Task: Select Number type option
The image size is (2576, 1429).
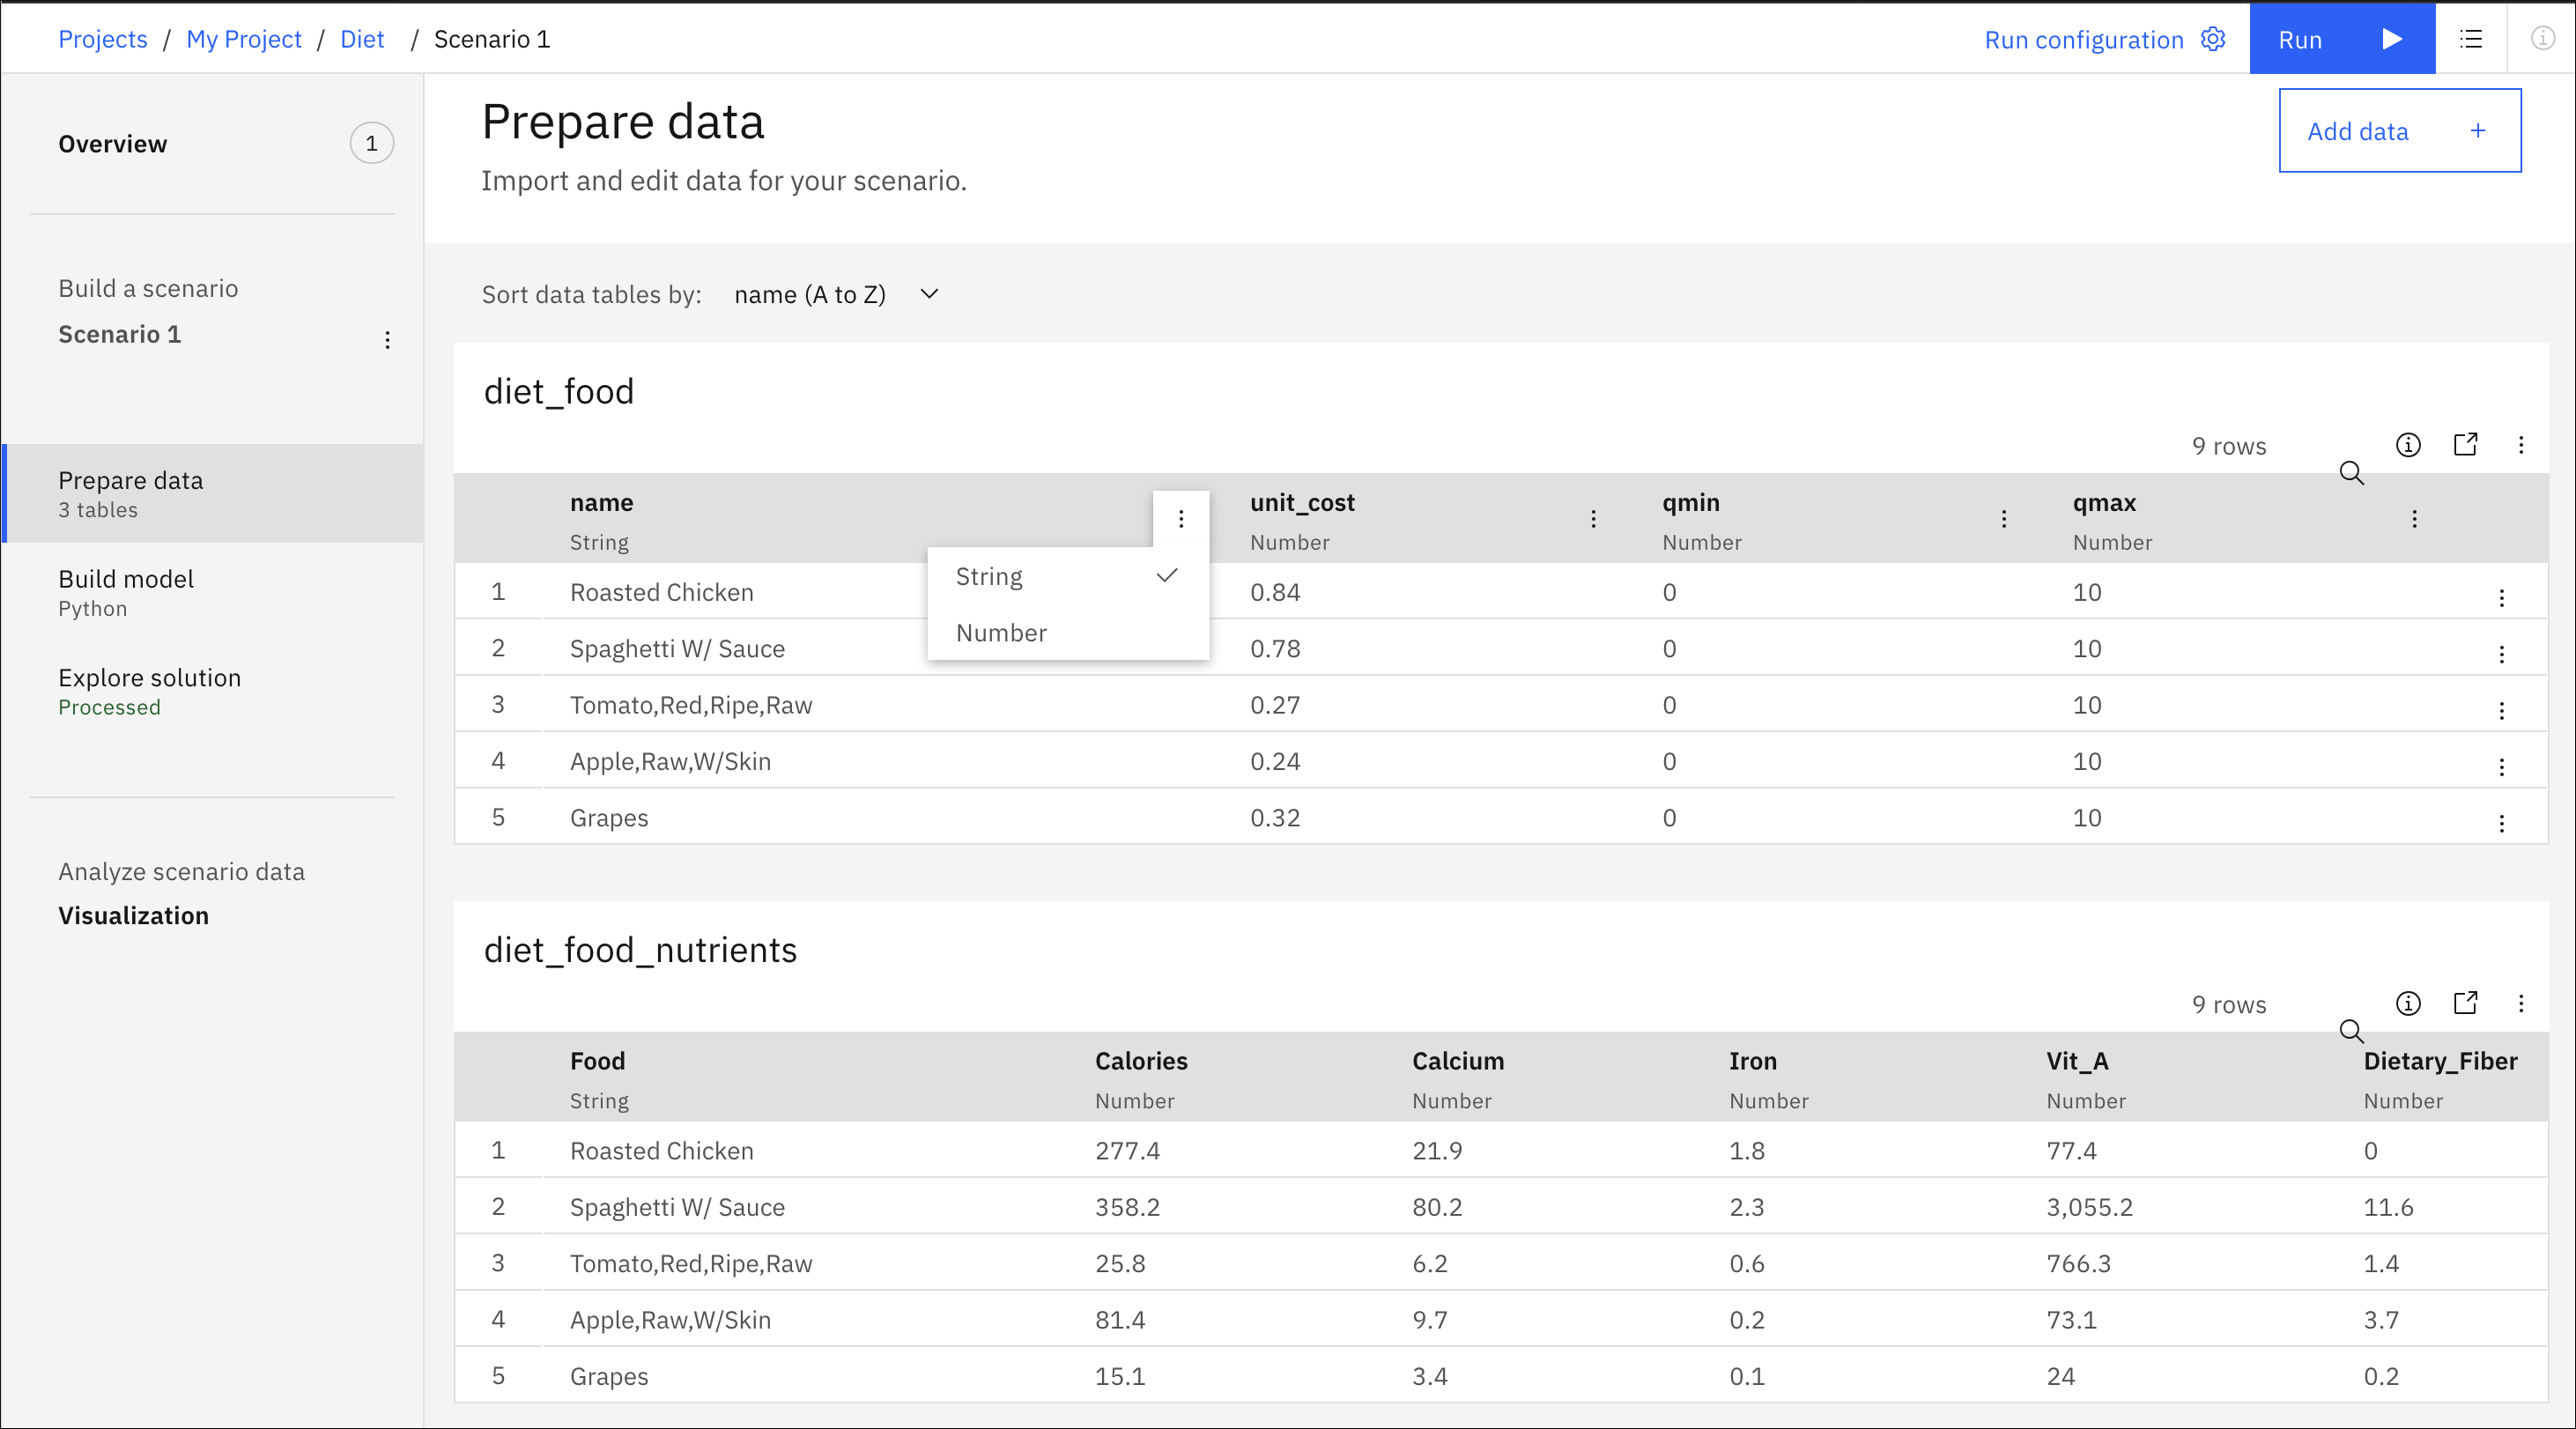Action: pyautogui.click(x=1068, y=632)
